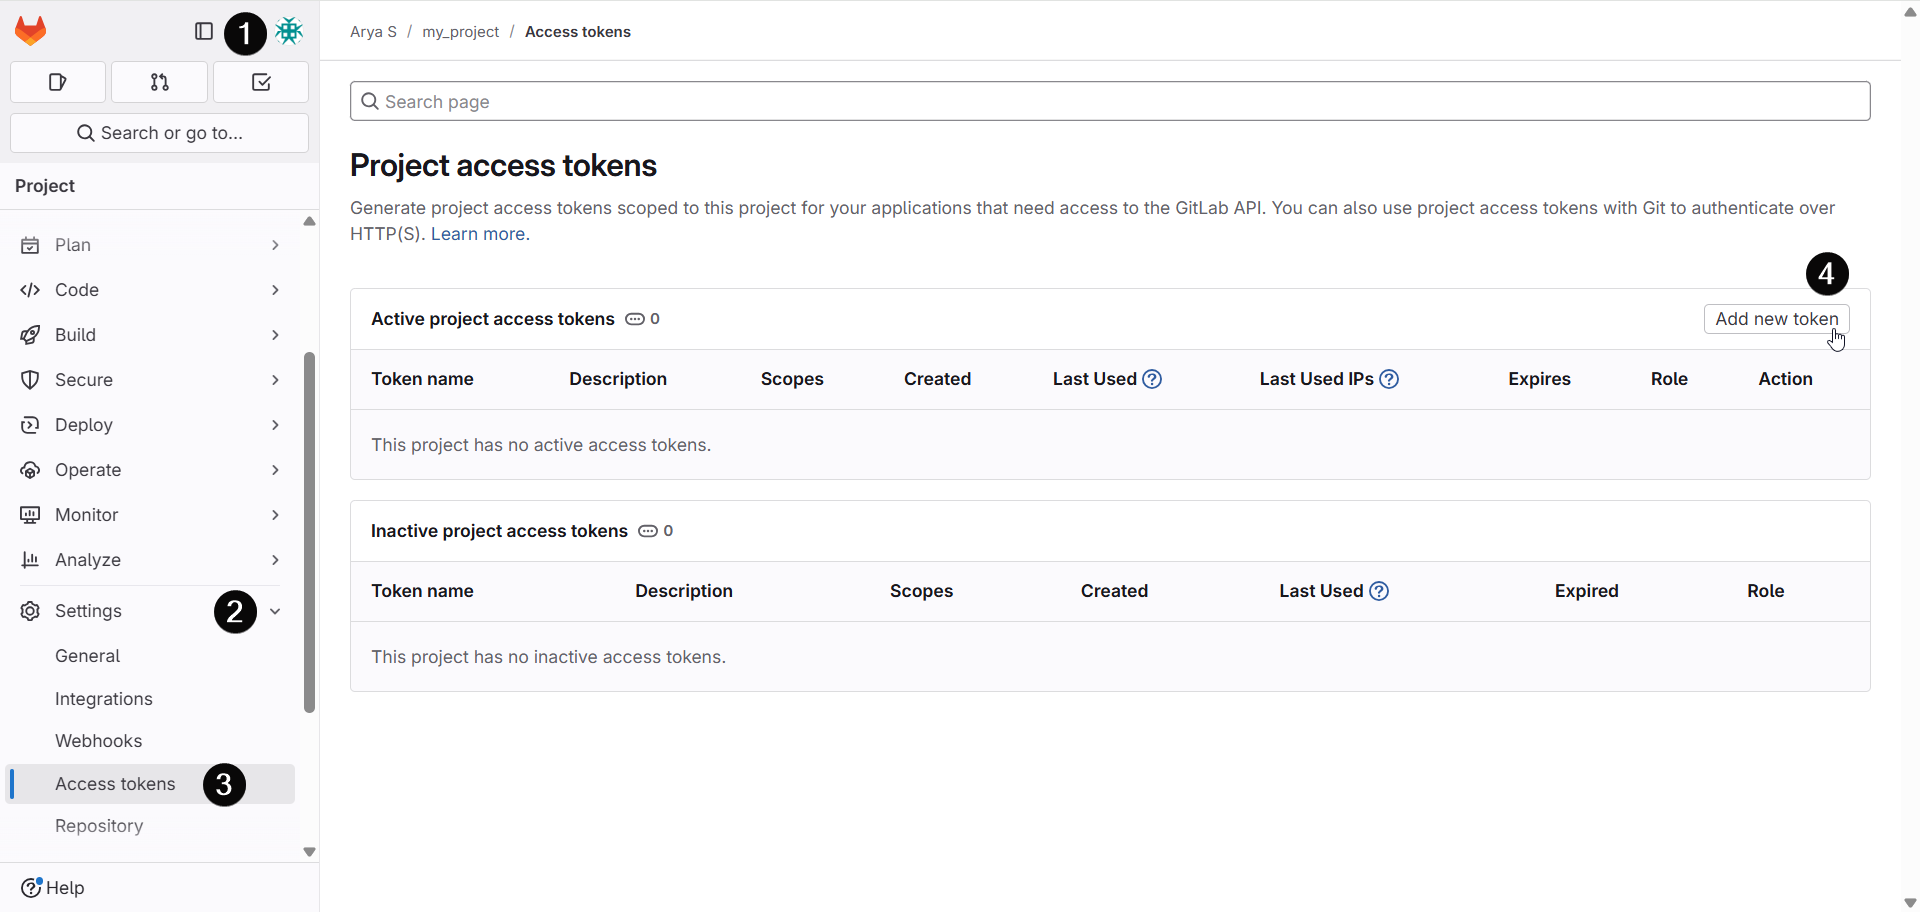
Task: Open the Last Used help question mark
Action: pos(1152,379)
